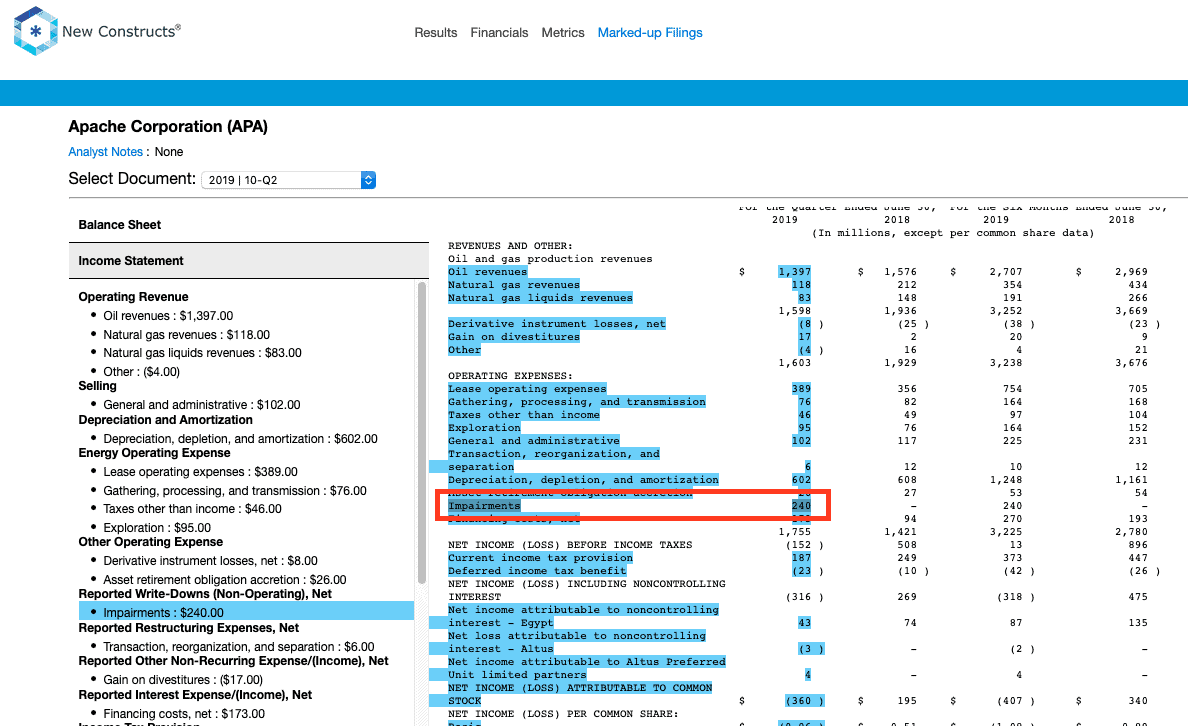Open the Marked-up Filings menu item
1188x726 pixels.
click(650, 33)
